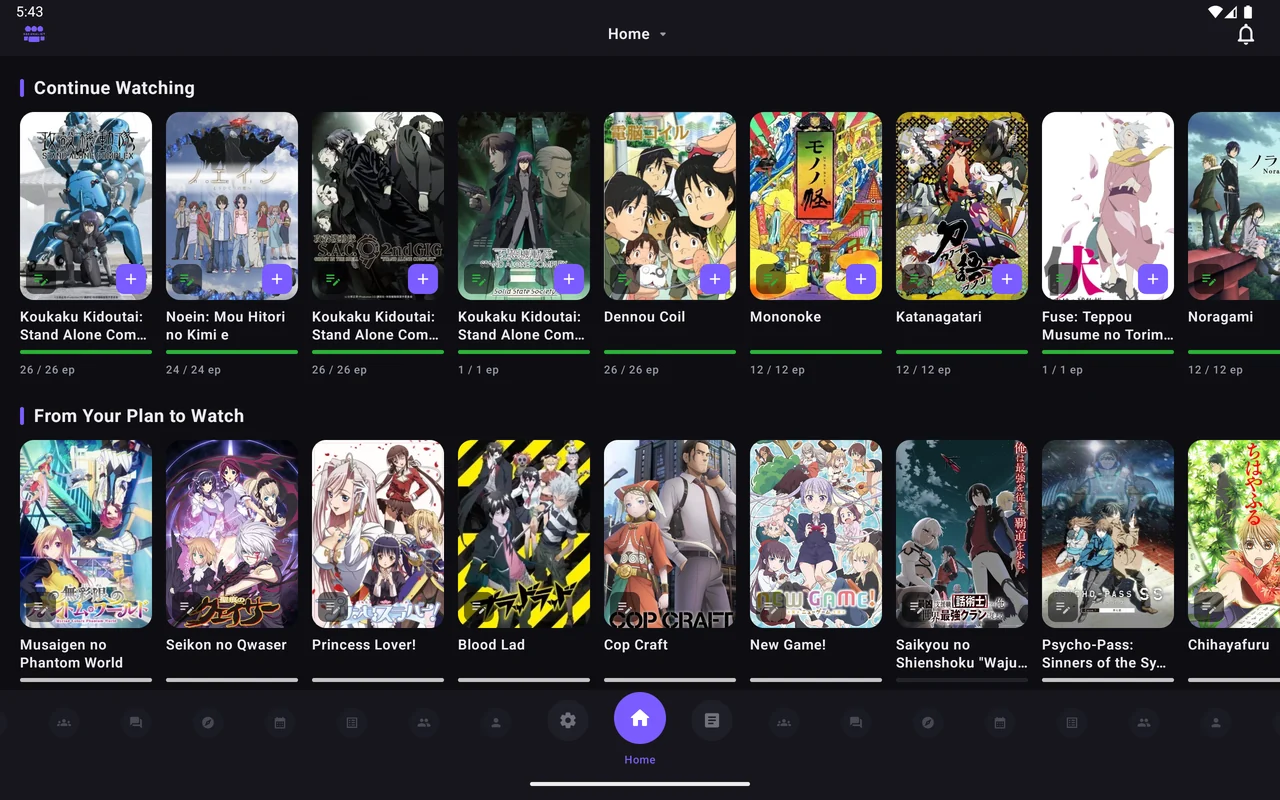The height and width of the screenshot is (800, 1280).
Task: Open the "Continue Watching" section header
Action: pyautogui.click(x=114, y=88)
